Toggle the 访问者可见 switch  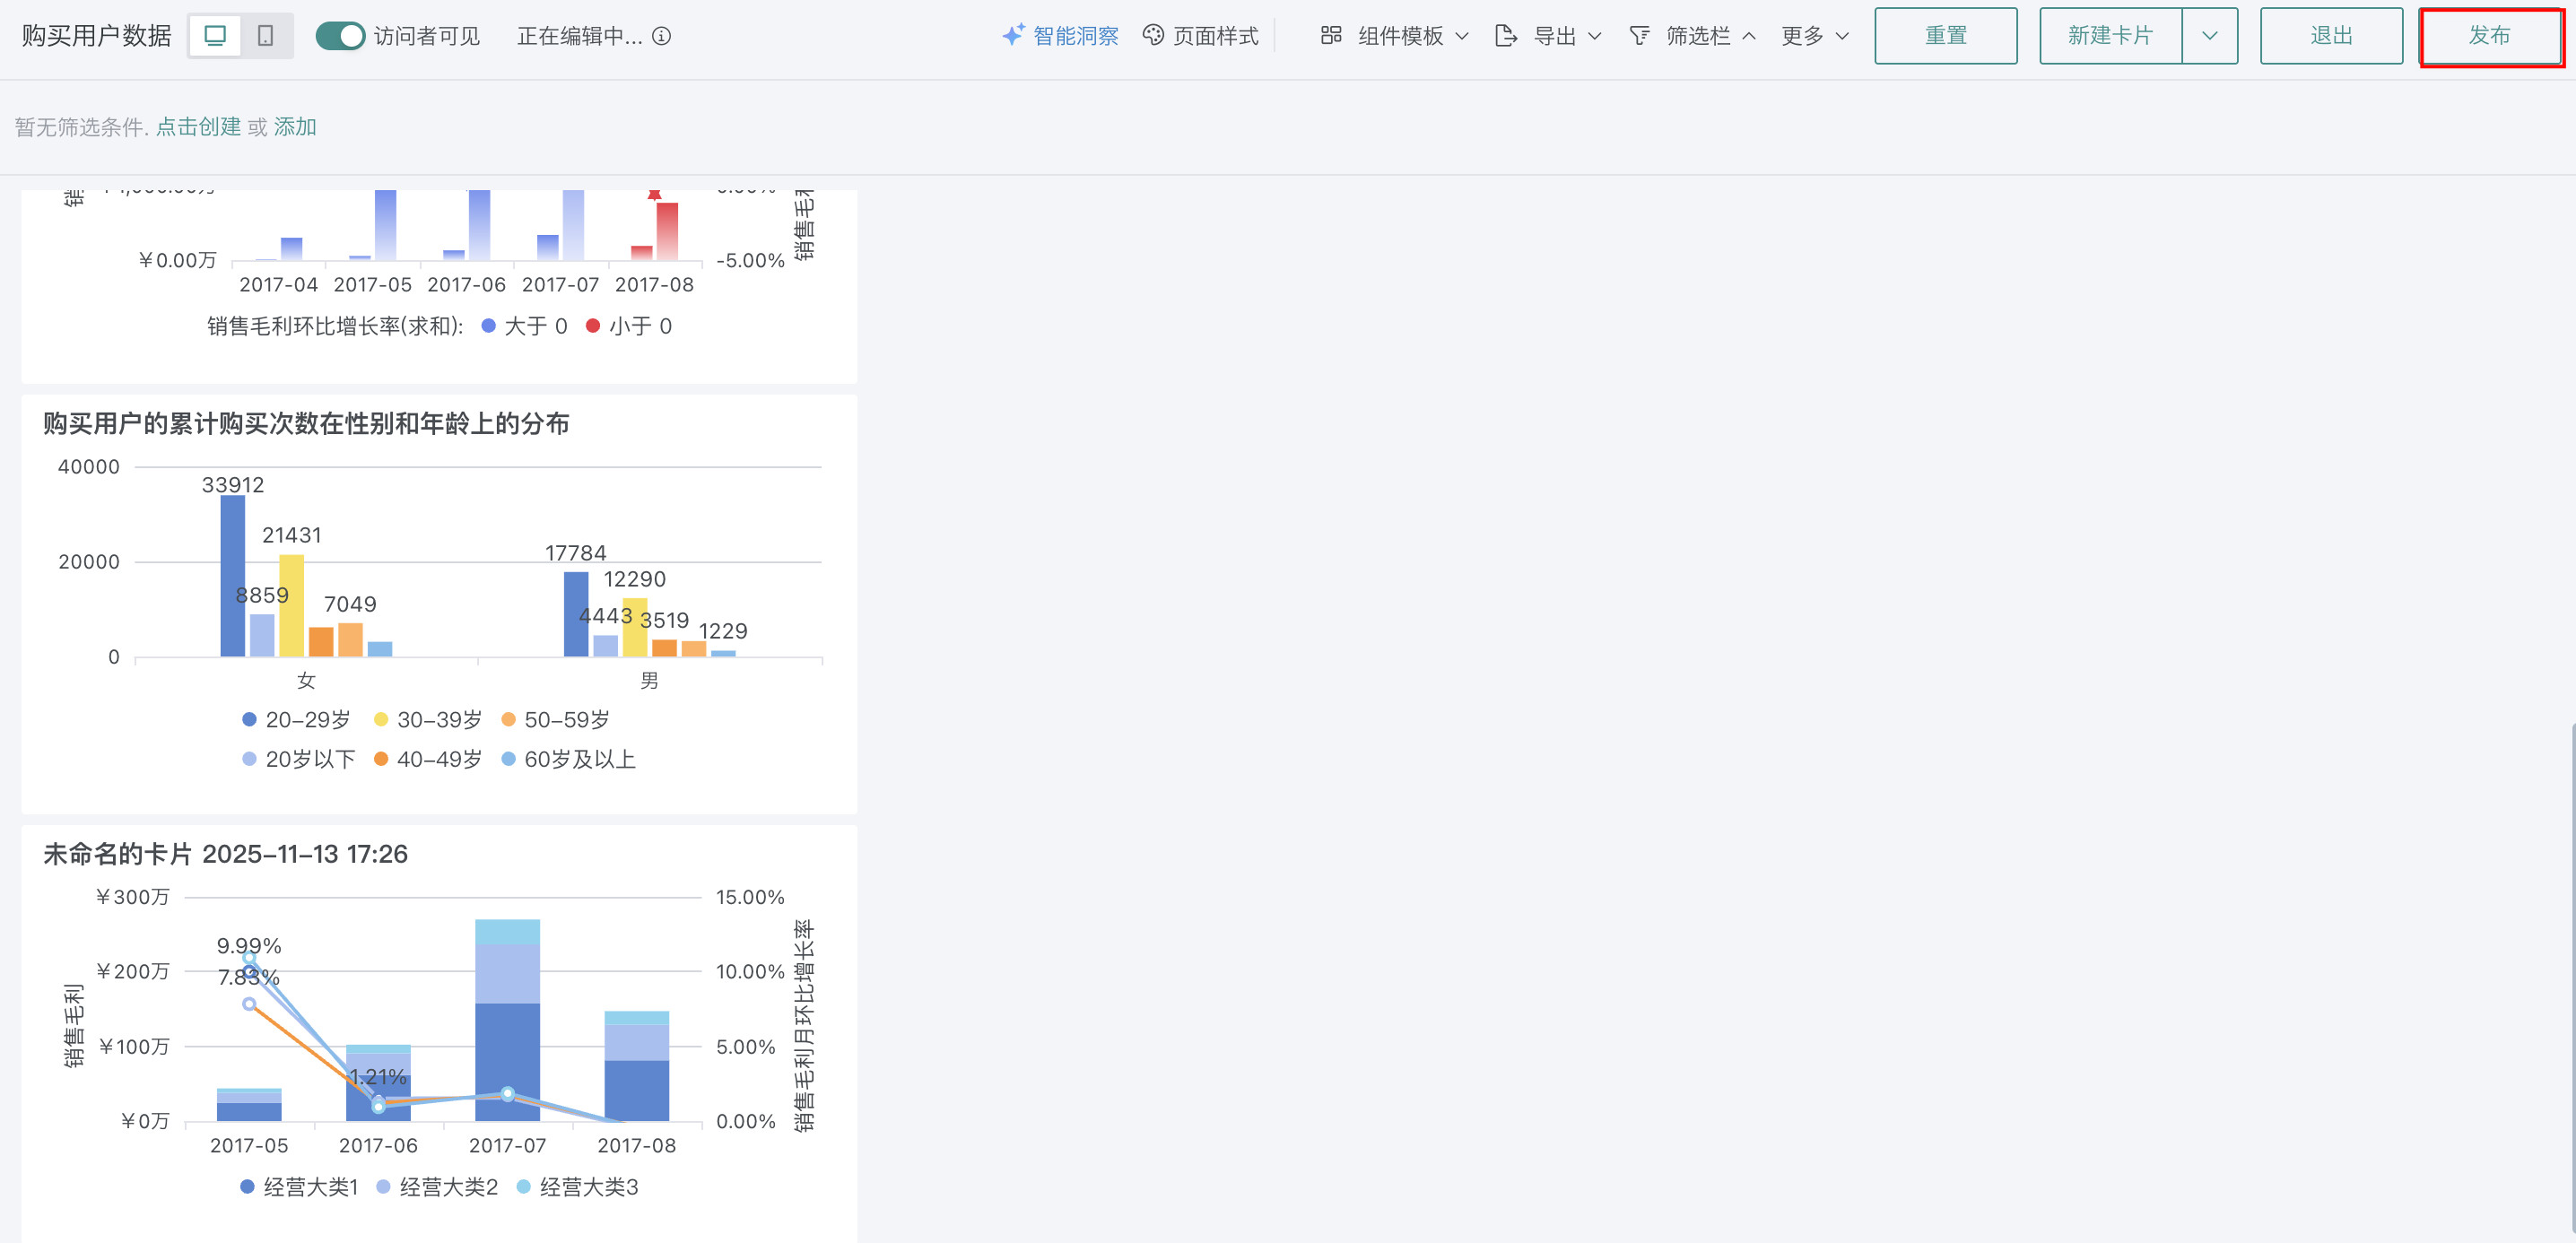[x=340, y=36]
